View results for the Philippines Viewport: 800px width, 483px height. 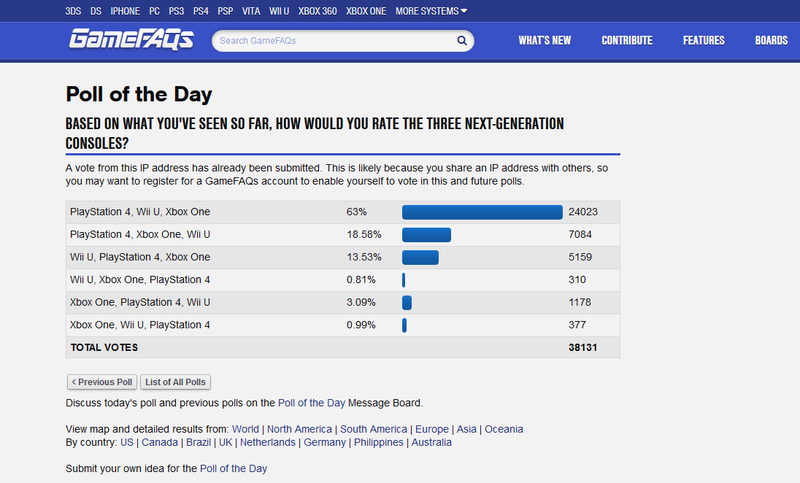pyautogui.click(x=379, y=442)
